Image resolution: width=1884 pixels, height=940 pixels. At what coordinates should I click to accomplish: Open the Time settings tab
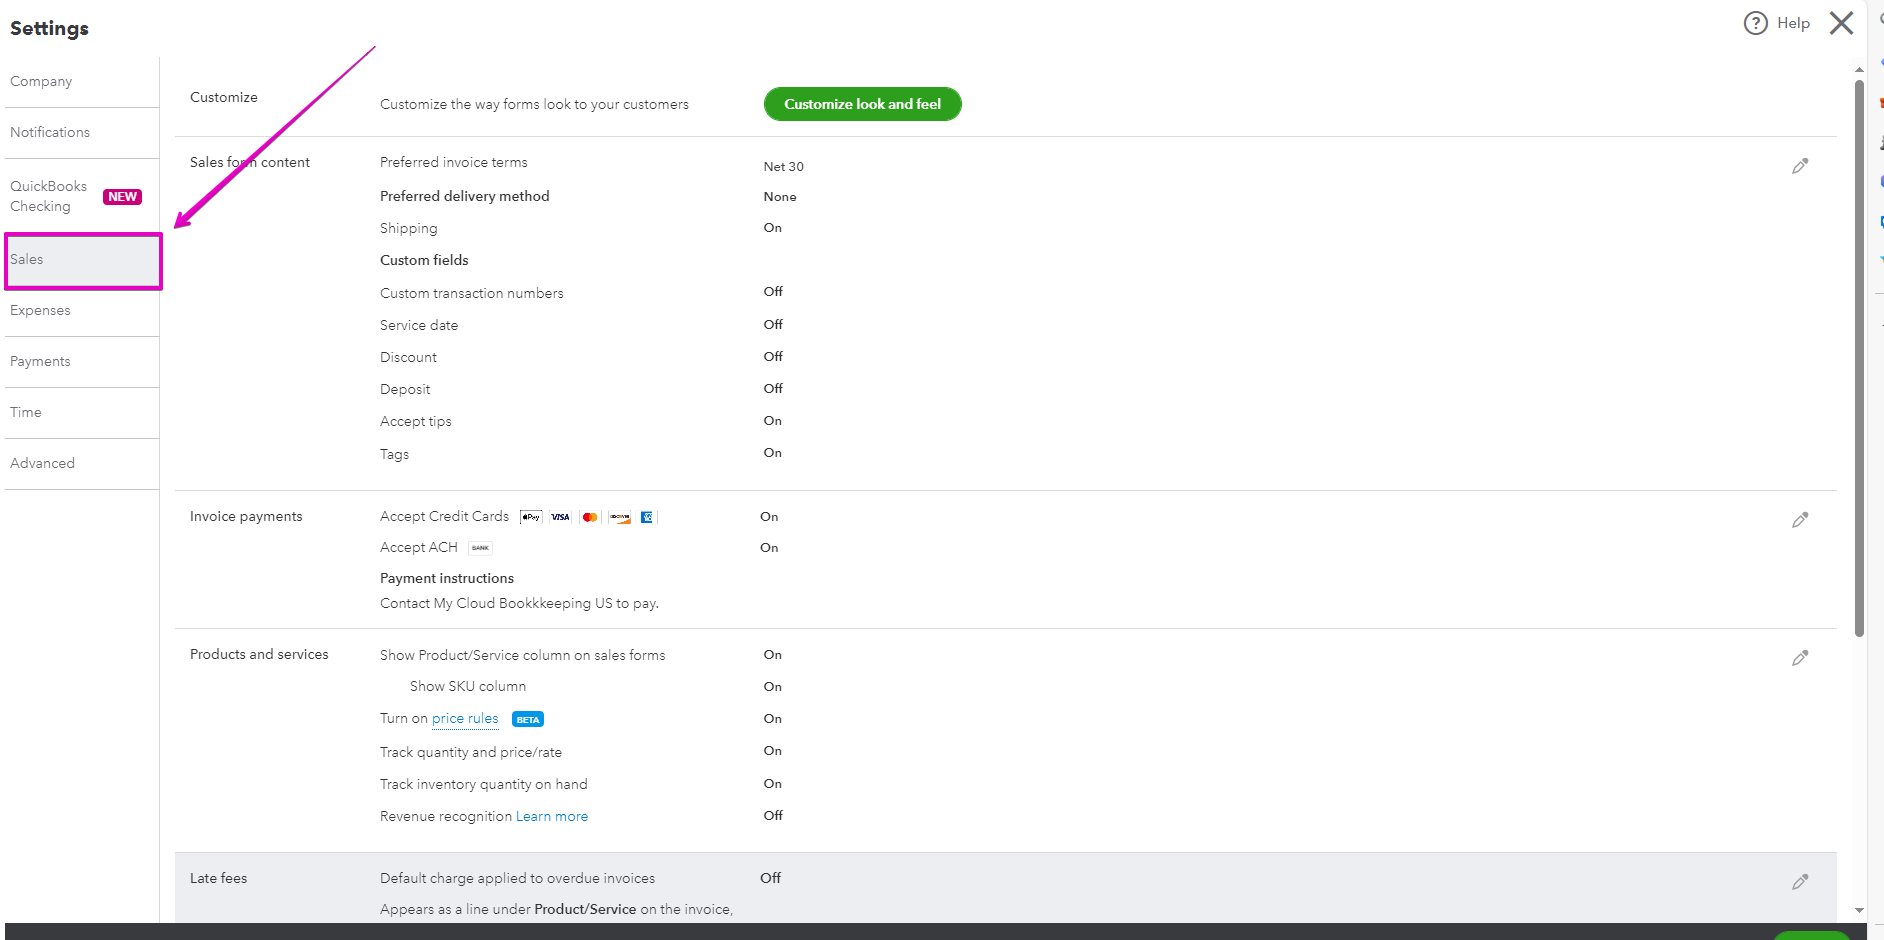point(82,413)
